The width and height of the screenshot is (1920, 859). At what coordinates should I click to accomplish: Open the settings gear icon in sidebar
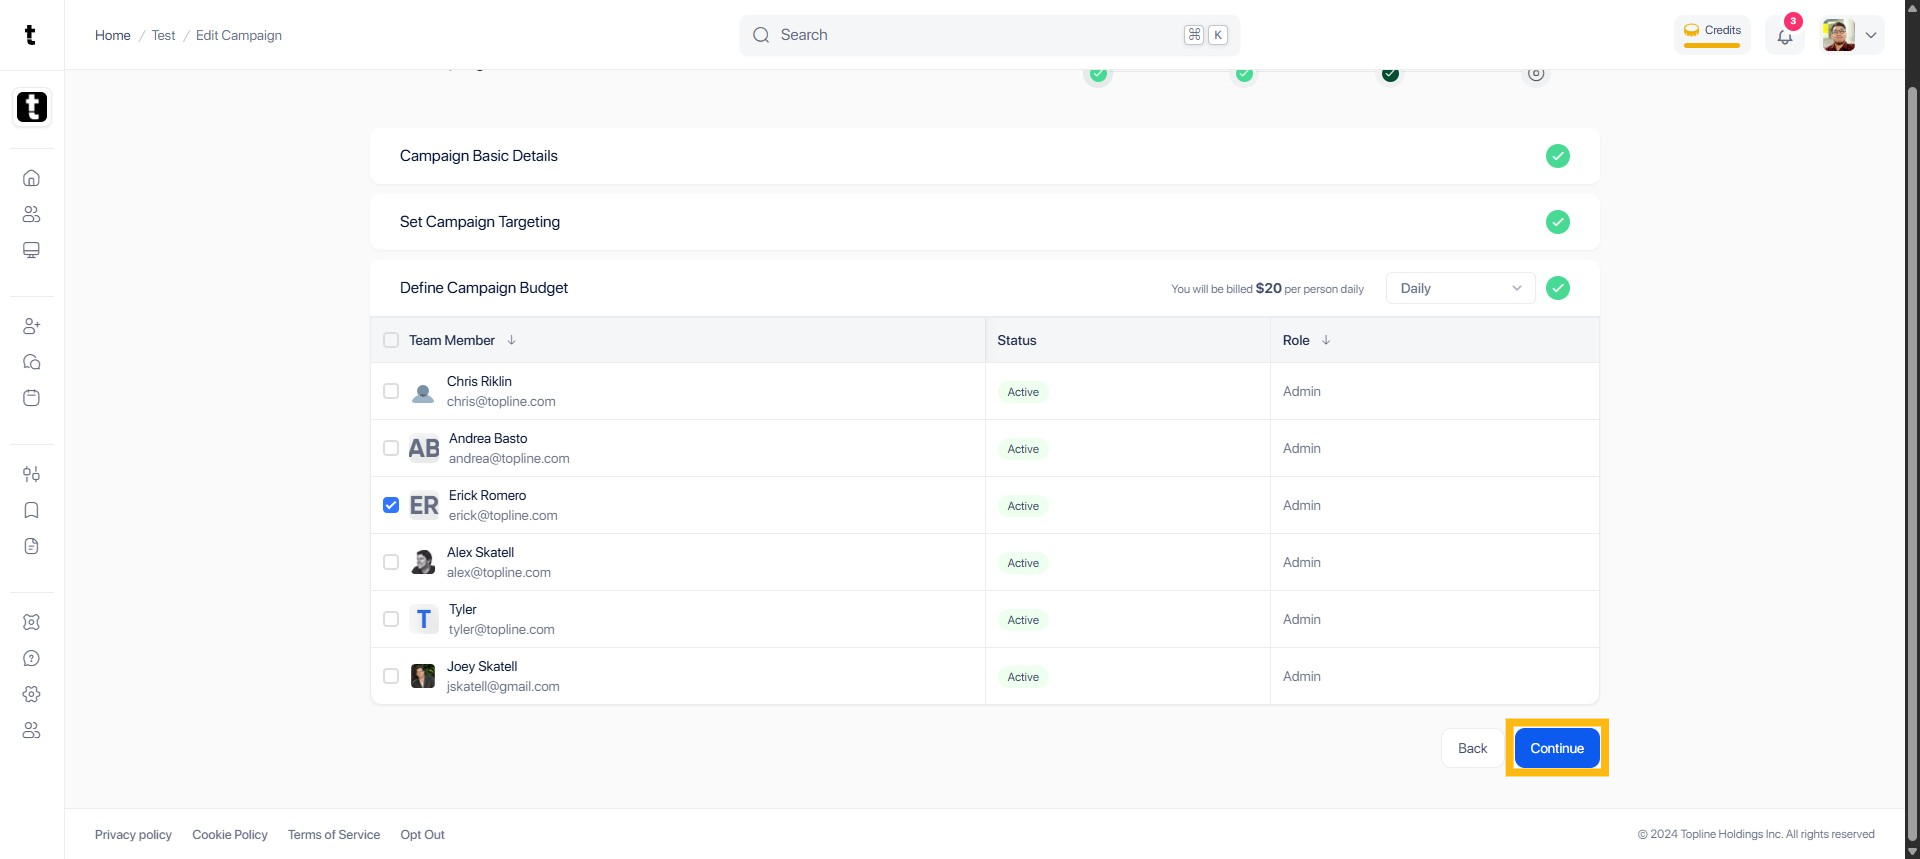[x=32, y=694]
